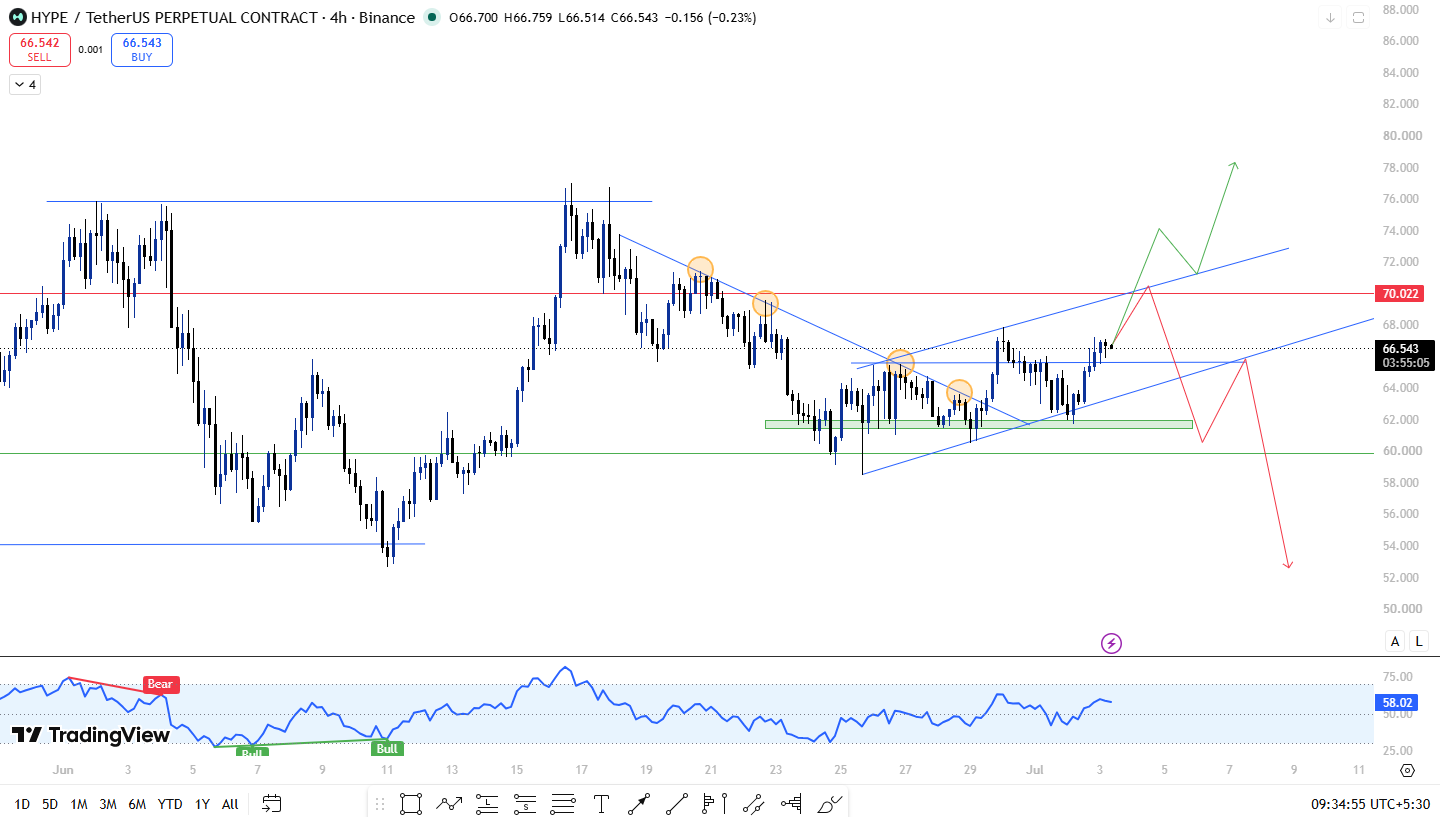
Task: Open timezone menu at 09:34:55 UTC+5:30
Action: (x=1370, y=803)
